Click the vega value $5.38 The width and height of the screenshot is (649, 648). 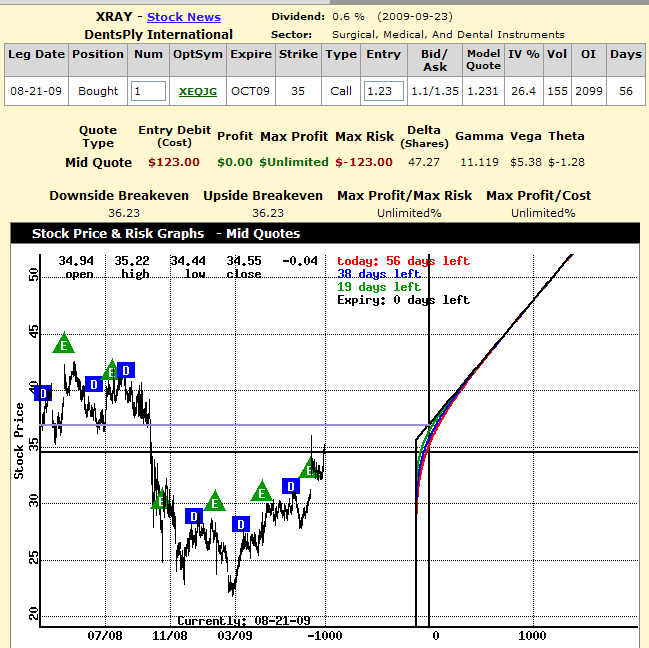526,162
